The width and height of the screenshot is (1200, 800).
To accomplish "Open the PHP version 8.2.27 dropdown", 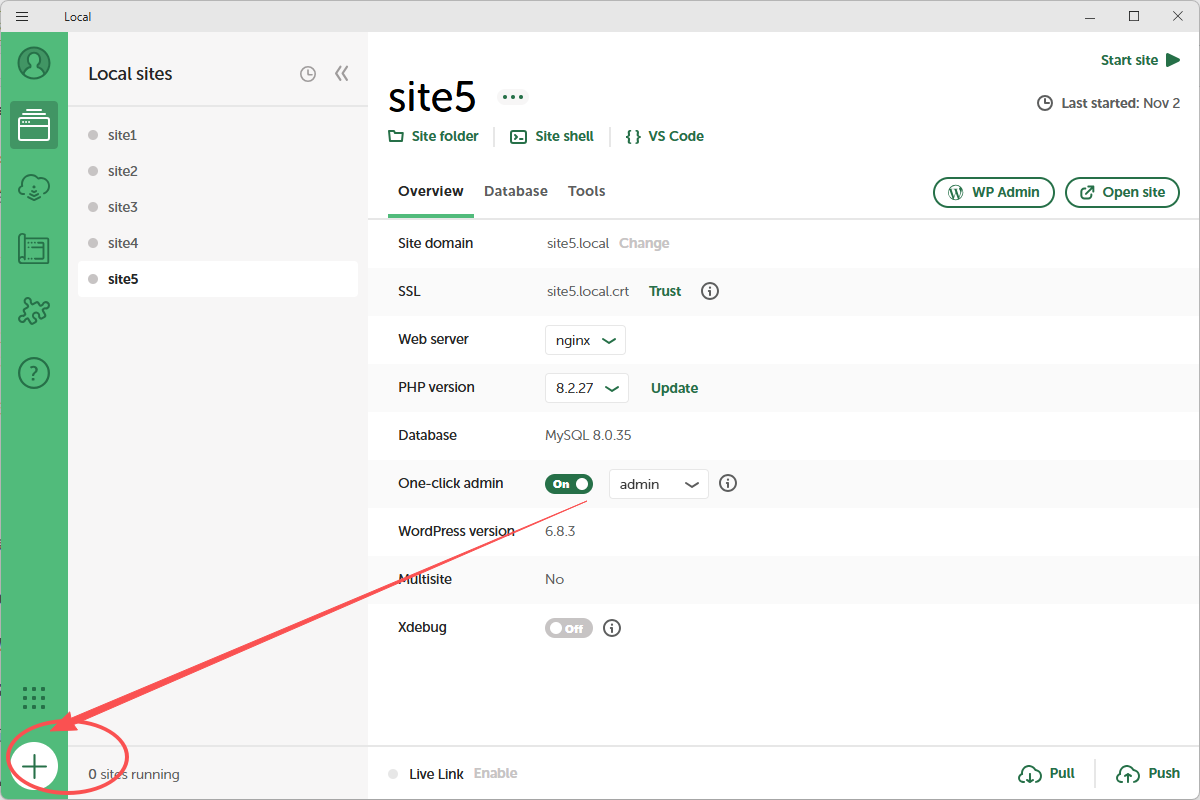I will (586, 388).
